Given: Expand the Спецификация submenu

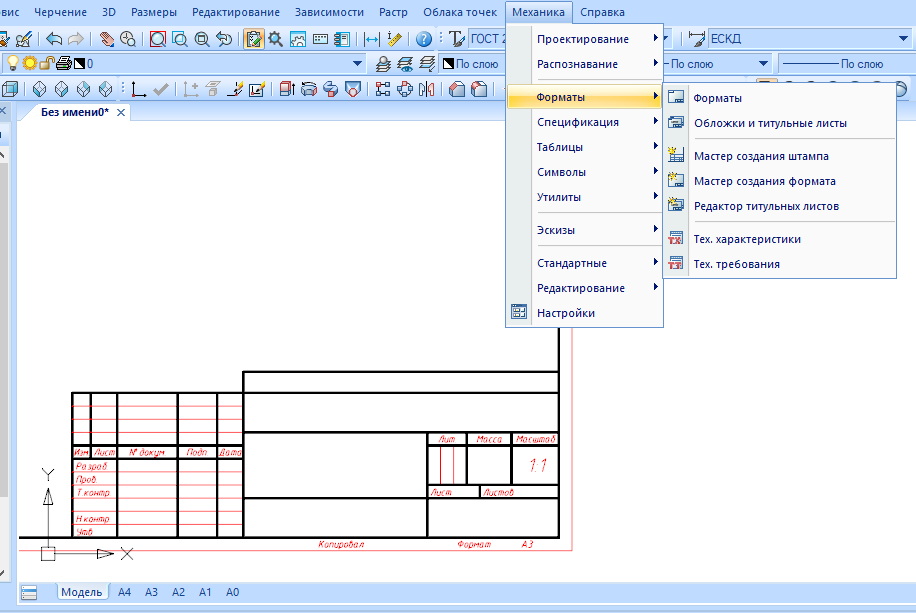Looking at the screenshot, I should [x=585, y=122].
